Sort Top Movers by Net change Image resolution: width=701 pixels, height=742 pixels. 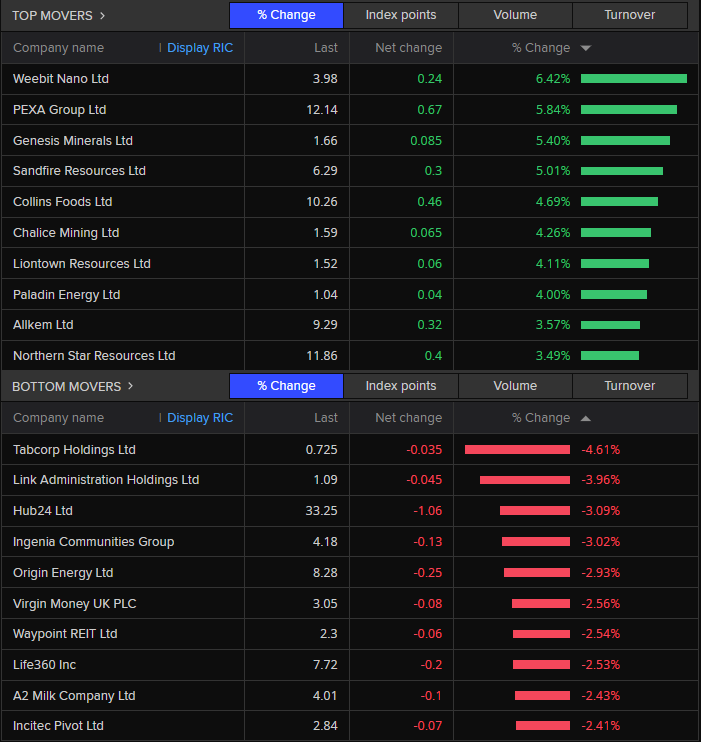(408, 48)
